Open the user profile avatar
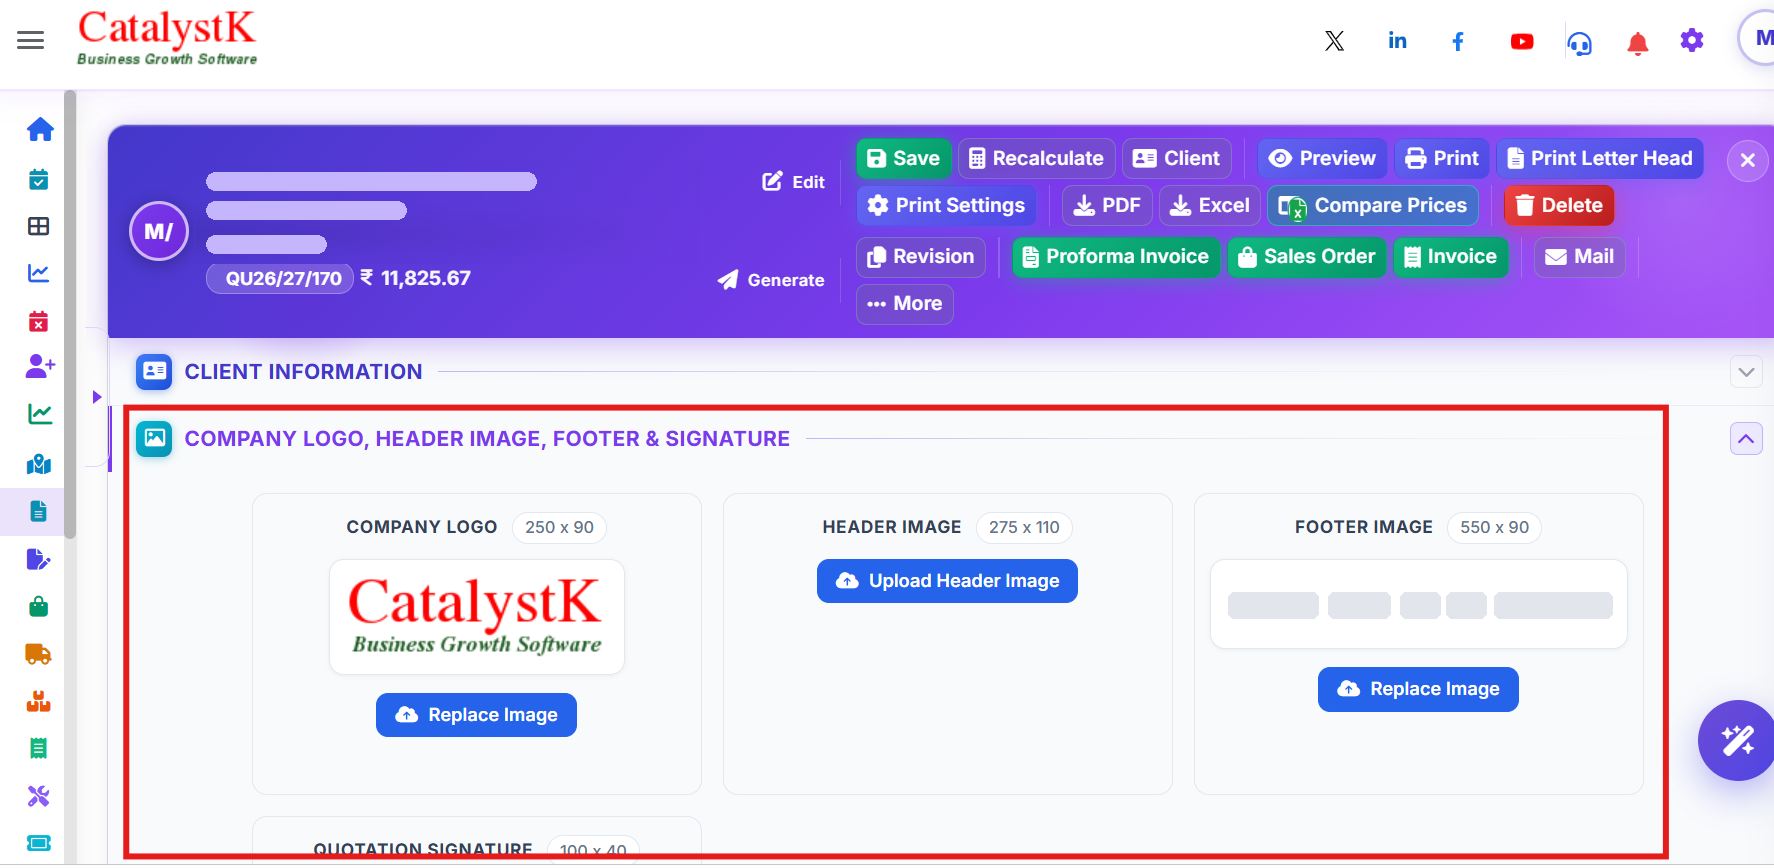 (1758, 38)
